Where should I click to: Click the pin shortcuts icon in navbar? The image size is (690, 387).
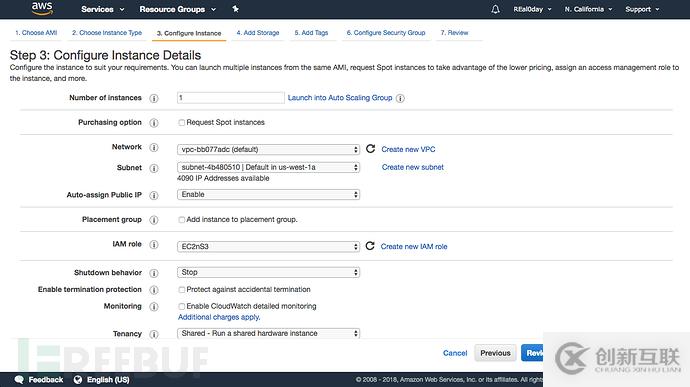point(235,9)
